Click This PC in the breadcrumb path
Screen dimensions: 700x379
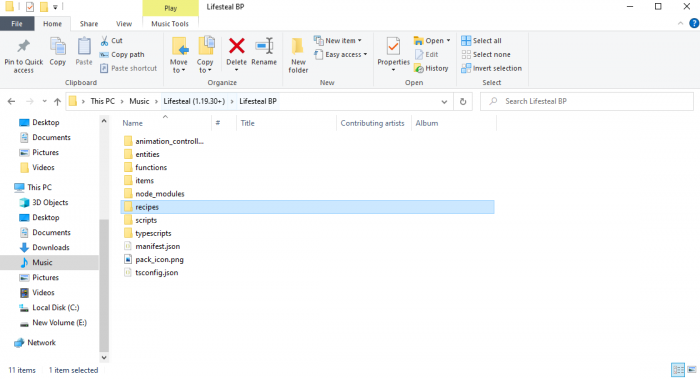tap(102, 101)
